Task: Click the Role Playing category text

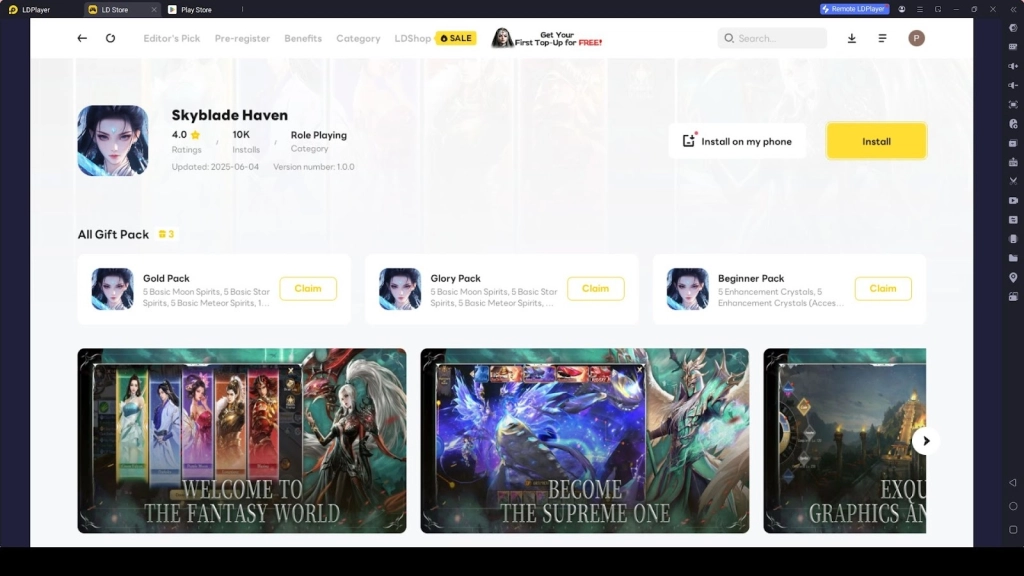Action: (x=319, y=135)
